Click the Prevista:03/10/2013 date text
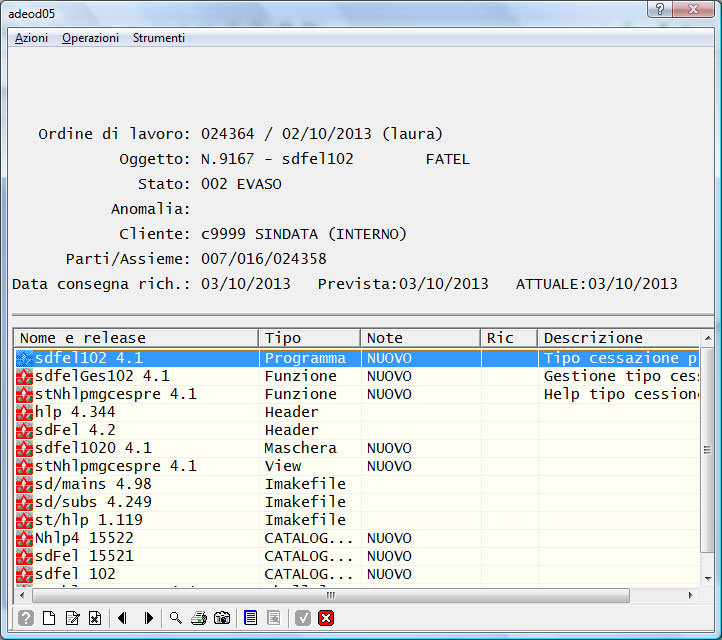 tap(403, 284)
